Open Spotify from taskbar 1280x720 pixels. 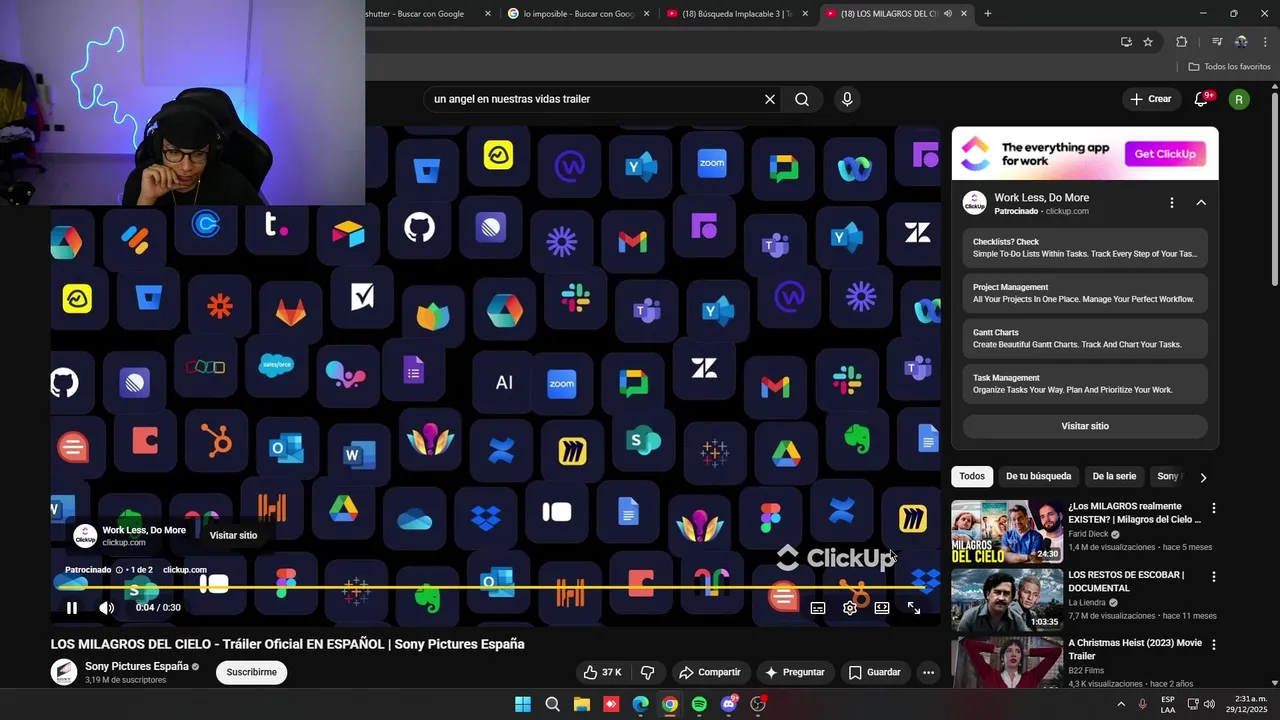699,704
